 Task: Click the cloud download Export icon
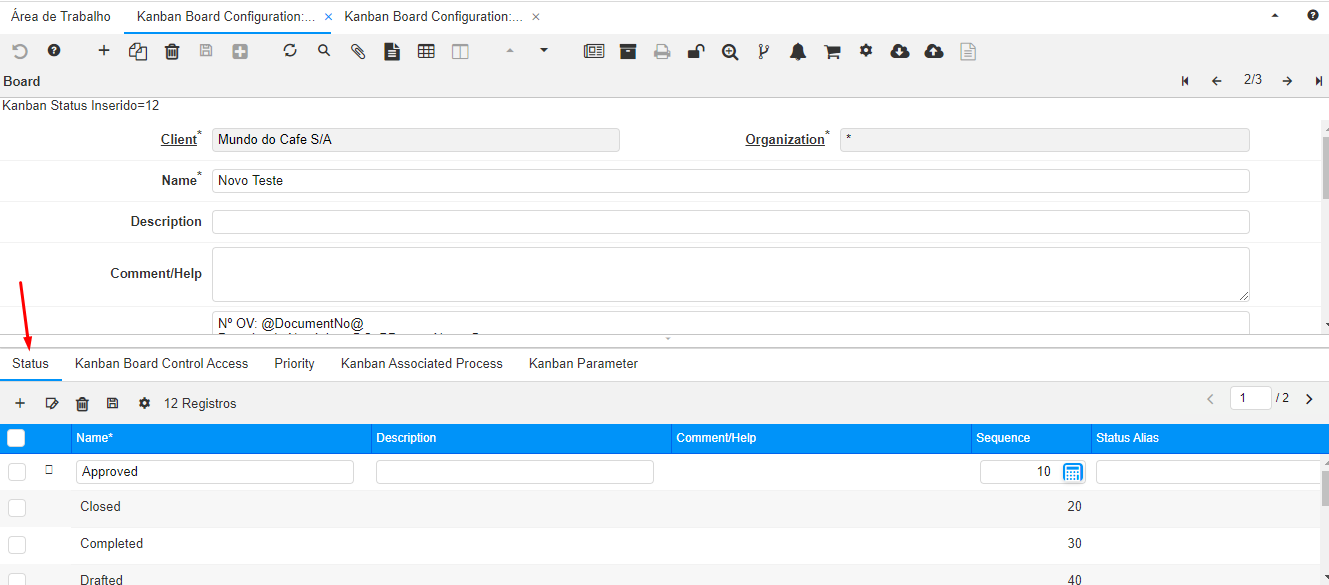900,51
